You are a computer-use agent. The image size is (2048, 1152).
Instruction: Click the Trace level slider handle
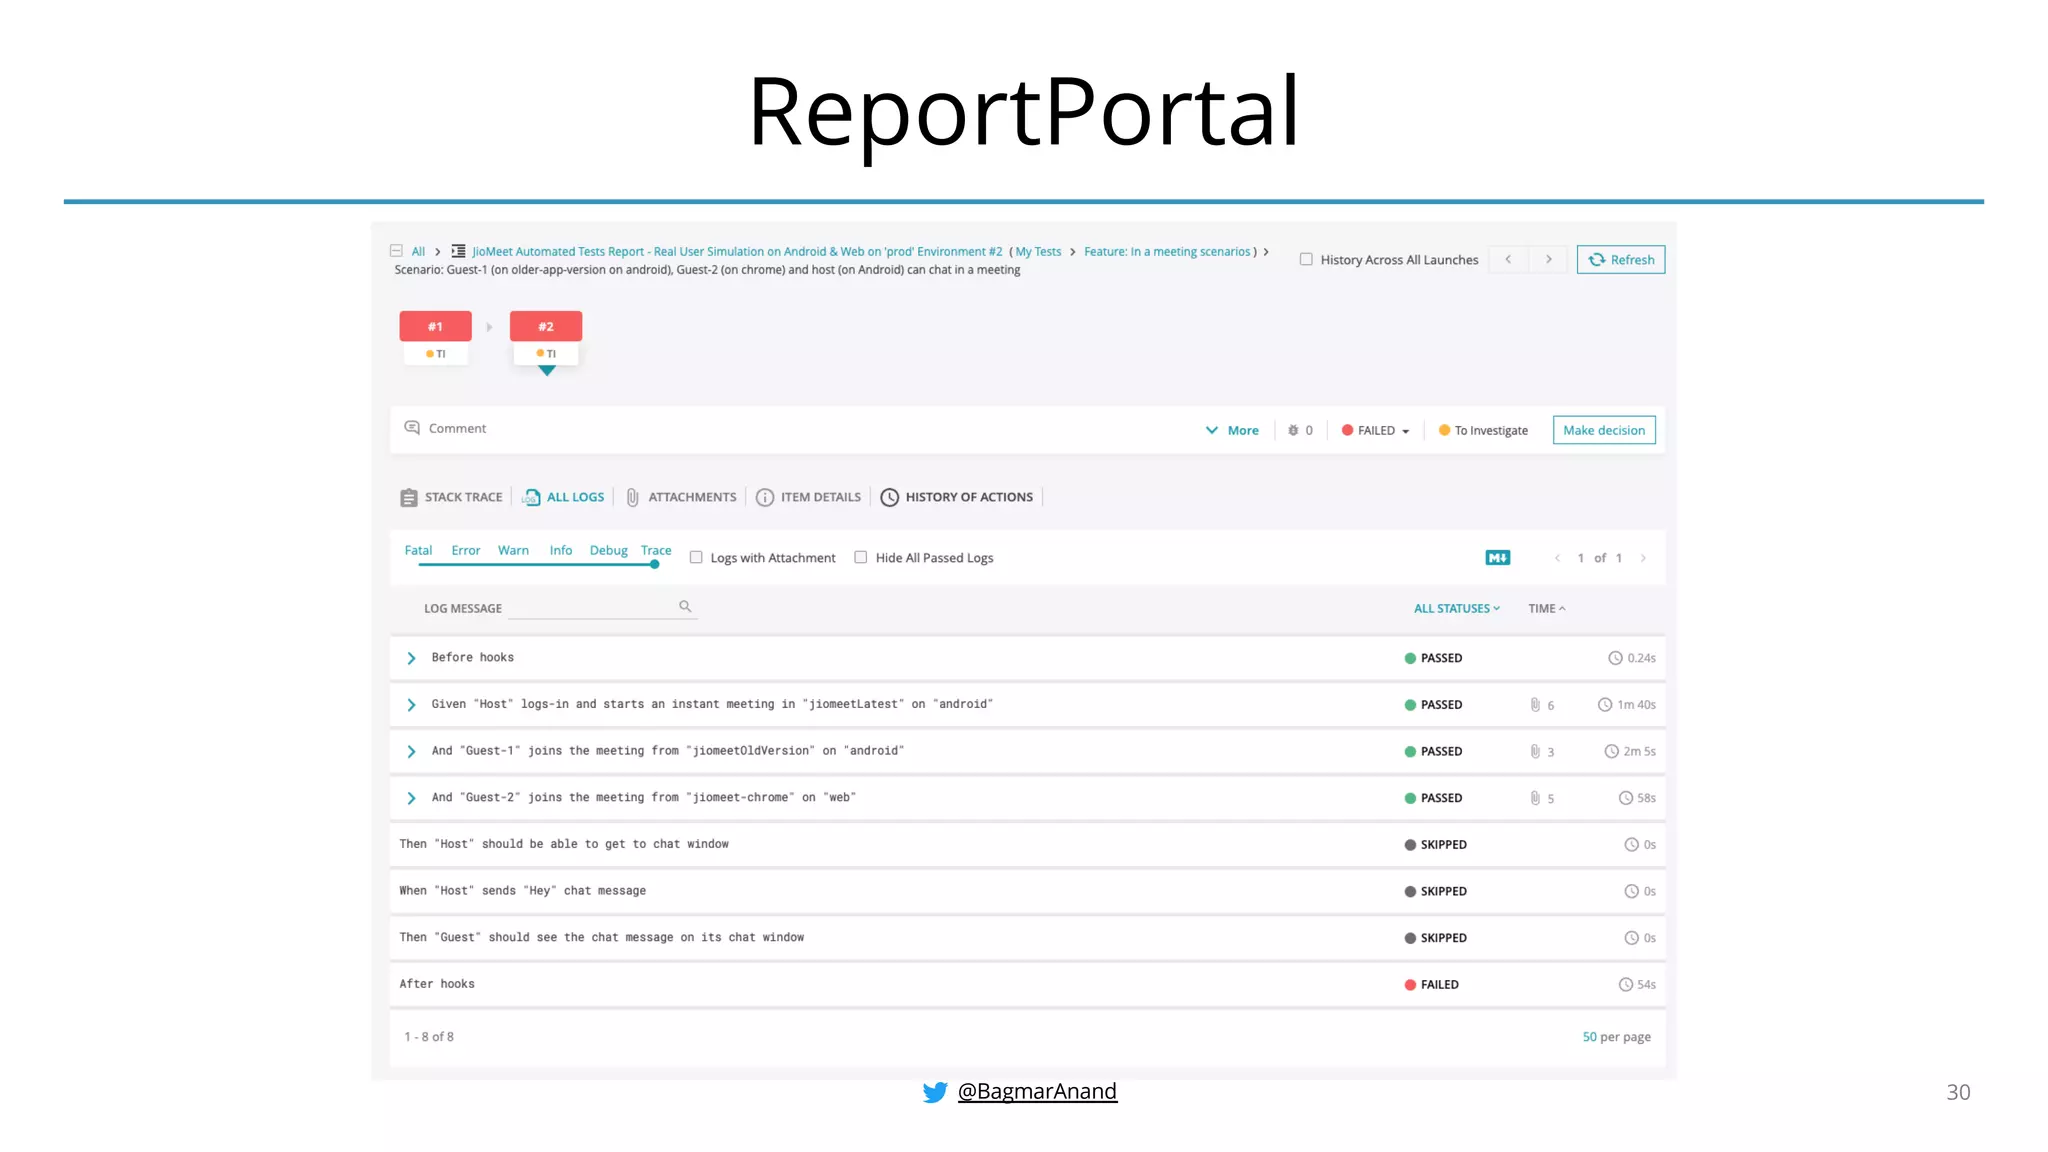[654, 564]
